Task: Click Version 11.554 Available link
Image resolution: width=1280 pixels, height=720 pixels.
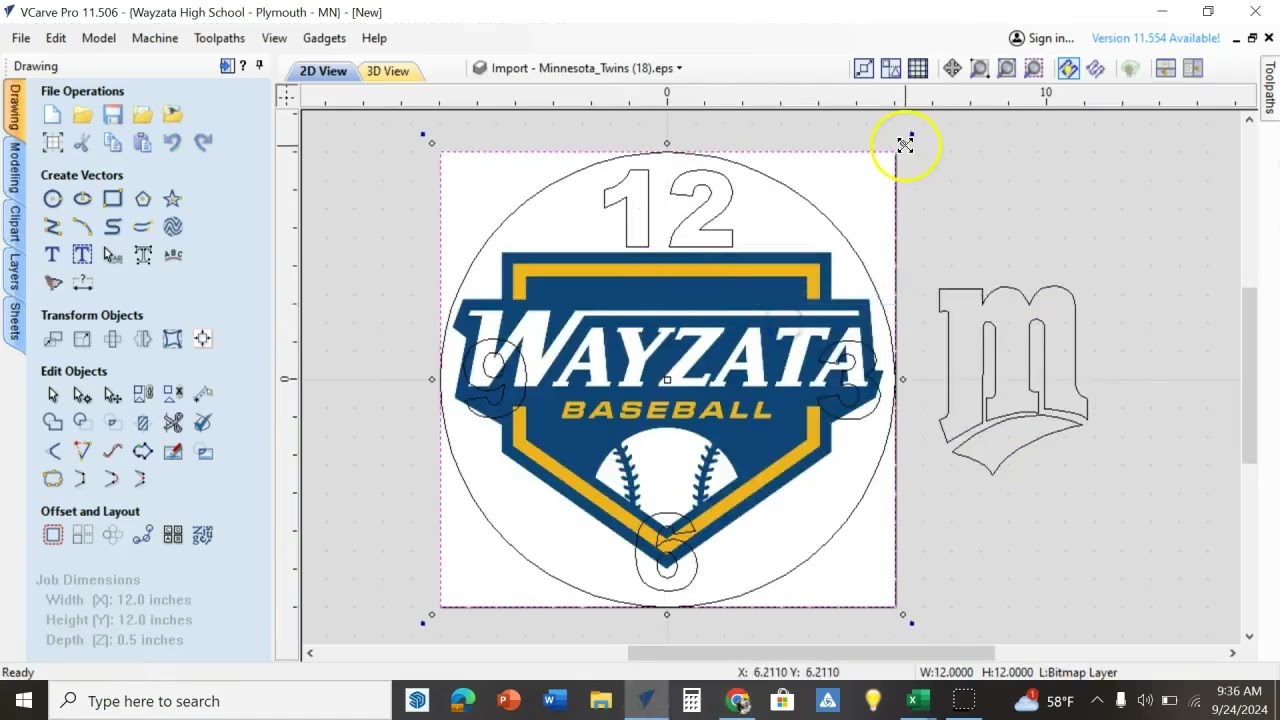Action: click(x=1155, y=38)
